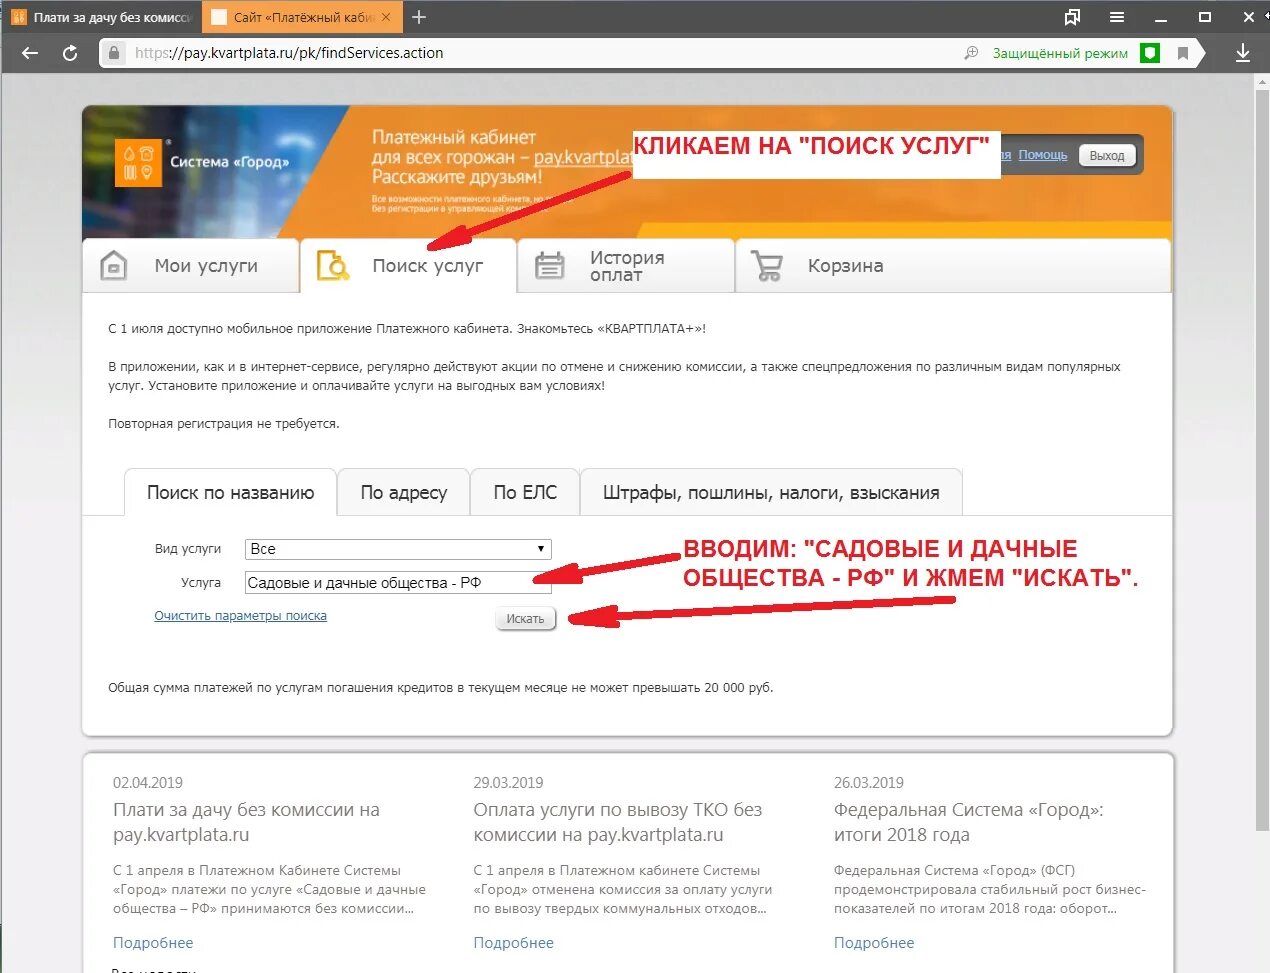Click the browser back arrow

point(30,53)
